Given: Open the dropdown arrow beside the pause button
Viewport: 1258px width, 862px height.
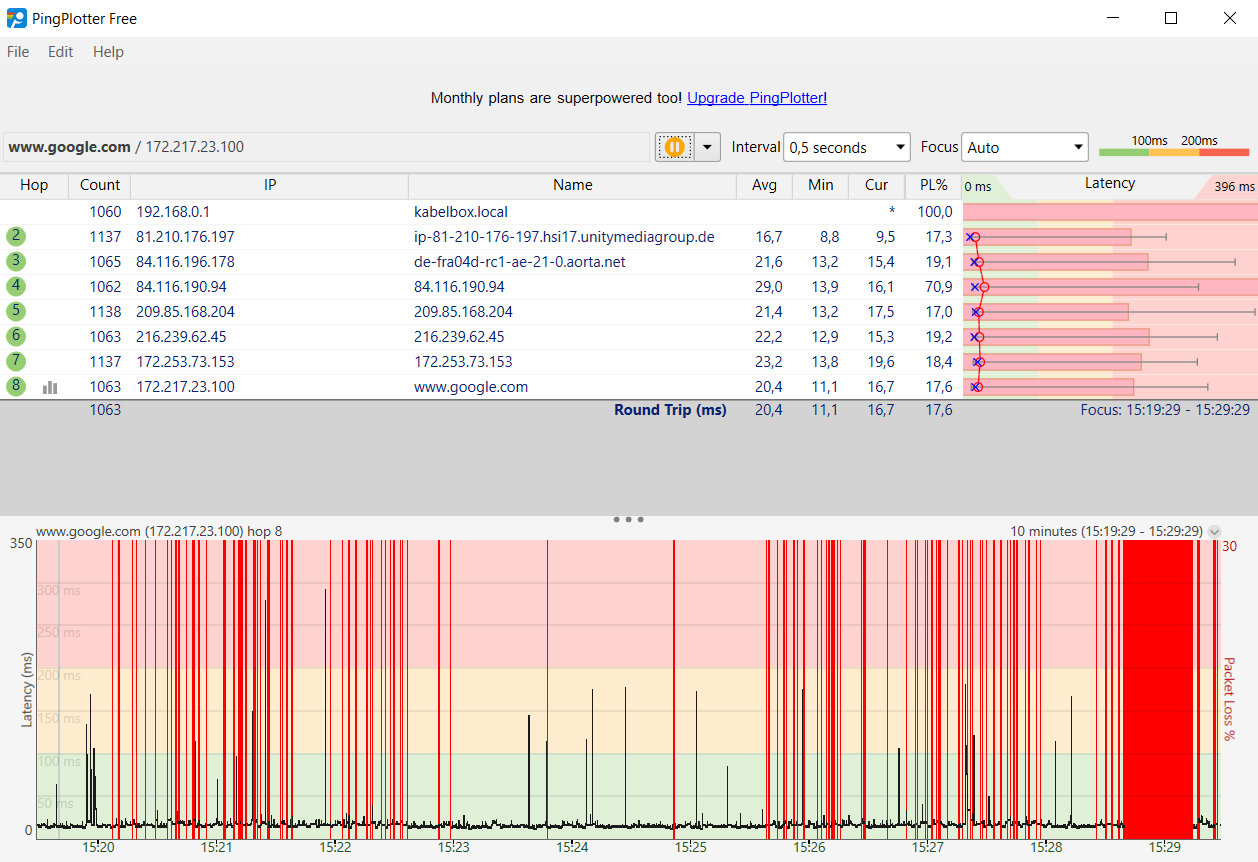Looking at the screenshot, I should click(708, 147).
